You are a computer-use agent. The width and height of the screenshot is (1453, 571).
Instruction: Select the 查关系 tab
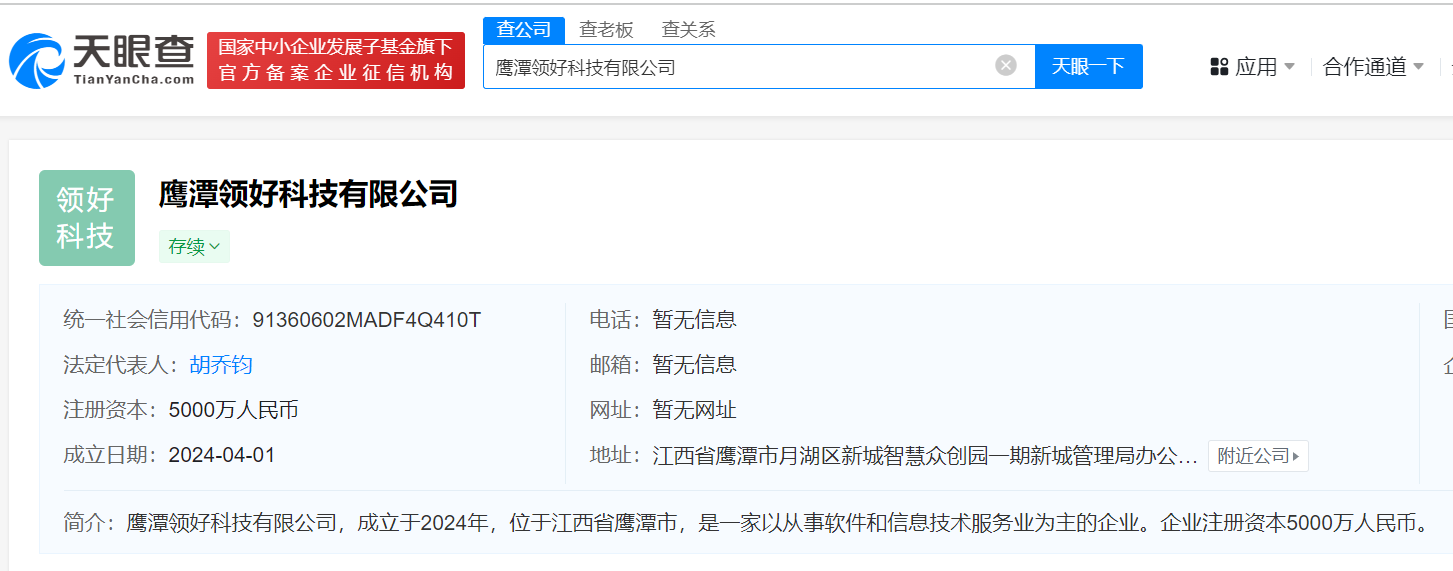pyautogui.click(x=688, y=30)
